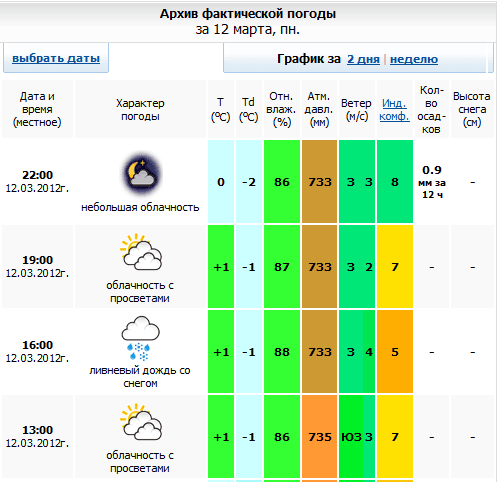Click the sun-and-clouds icon at 19:00
Image resolution: width=504 pixels, height=482 pixels.
(140, 252)
